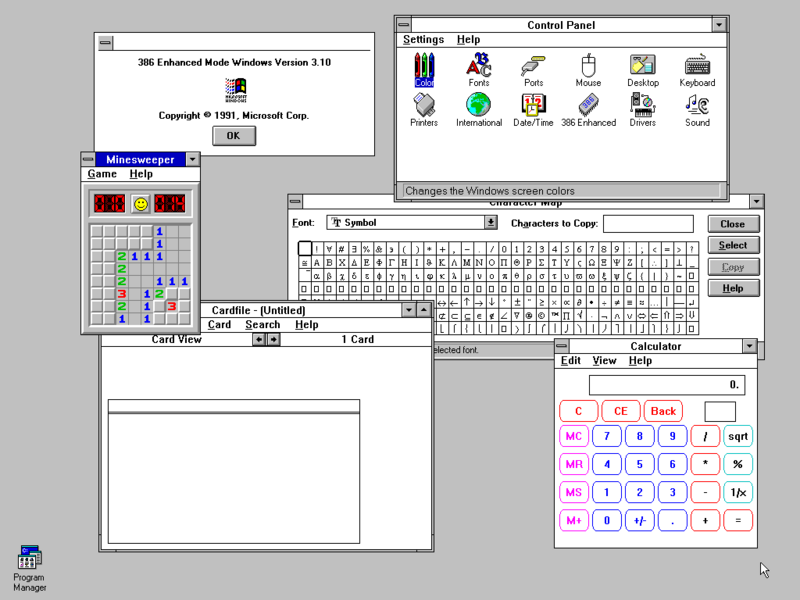Open the Game menu in Minesweeper
Screen dimensions: 800x600
(102, 174)
